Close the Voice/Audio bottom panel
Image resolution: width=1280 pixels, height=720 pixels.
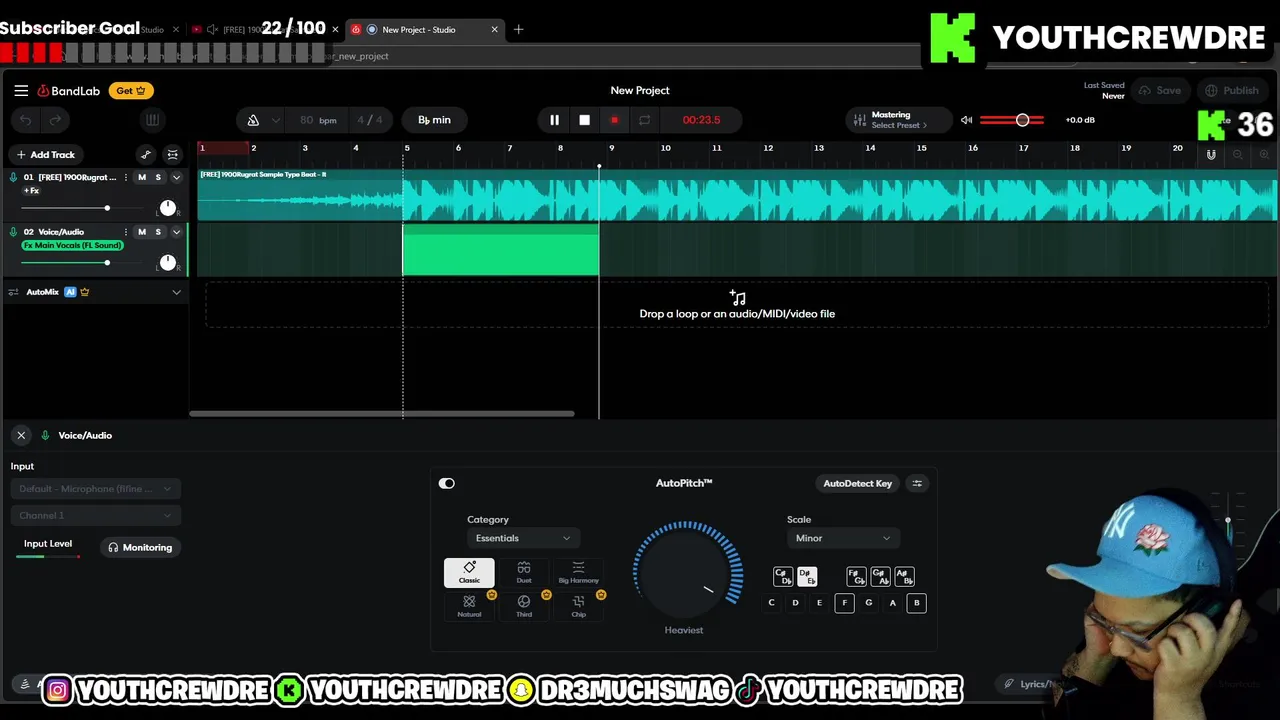click(x=21, y=435)
